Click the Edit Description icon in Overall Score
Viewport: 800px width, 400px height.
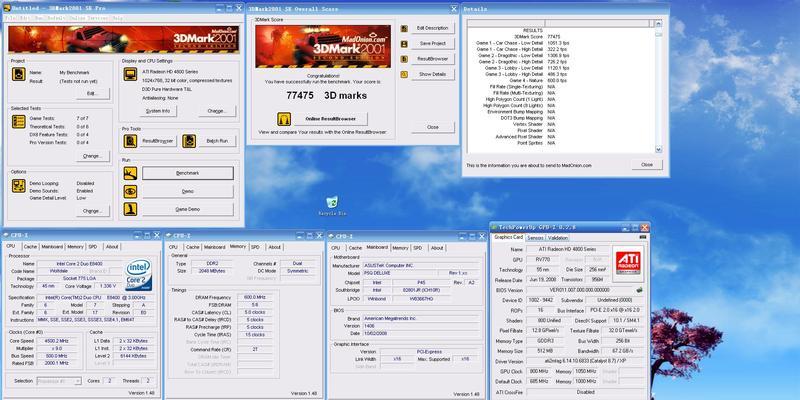click(x=404, y=29)
